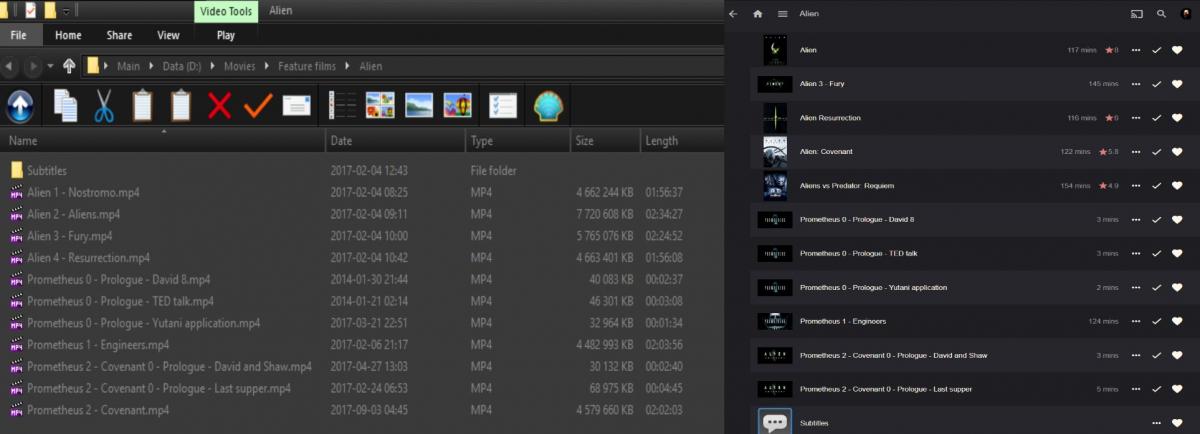Sort files by the Length column header
Image resolution: width=1200 pixels, height=434 pixels.
[x=680, y=141]
